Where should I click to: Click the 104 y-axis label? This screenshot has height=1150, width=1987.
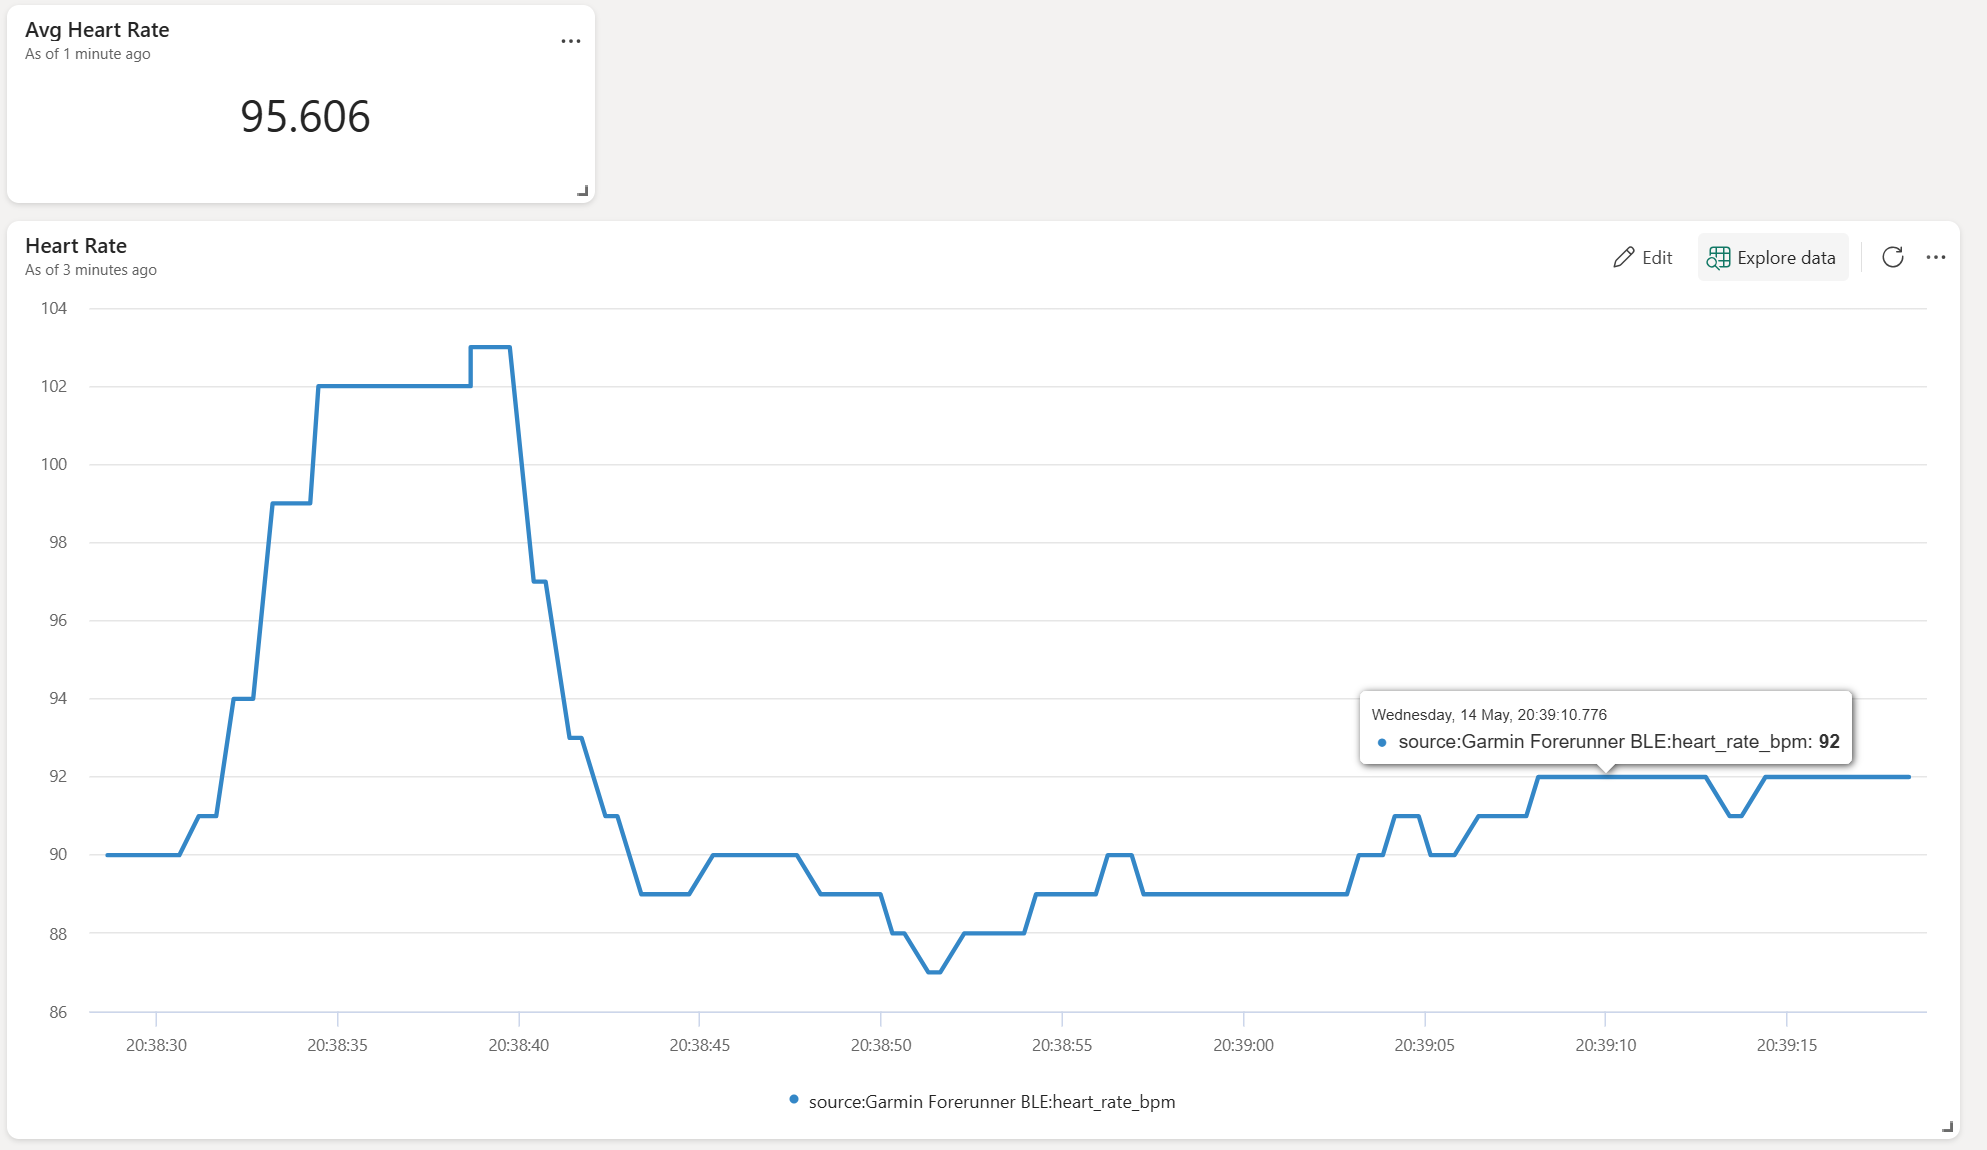pos(54,308)
